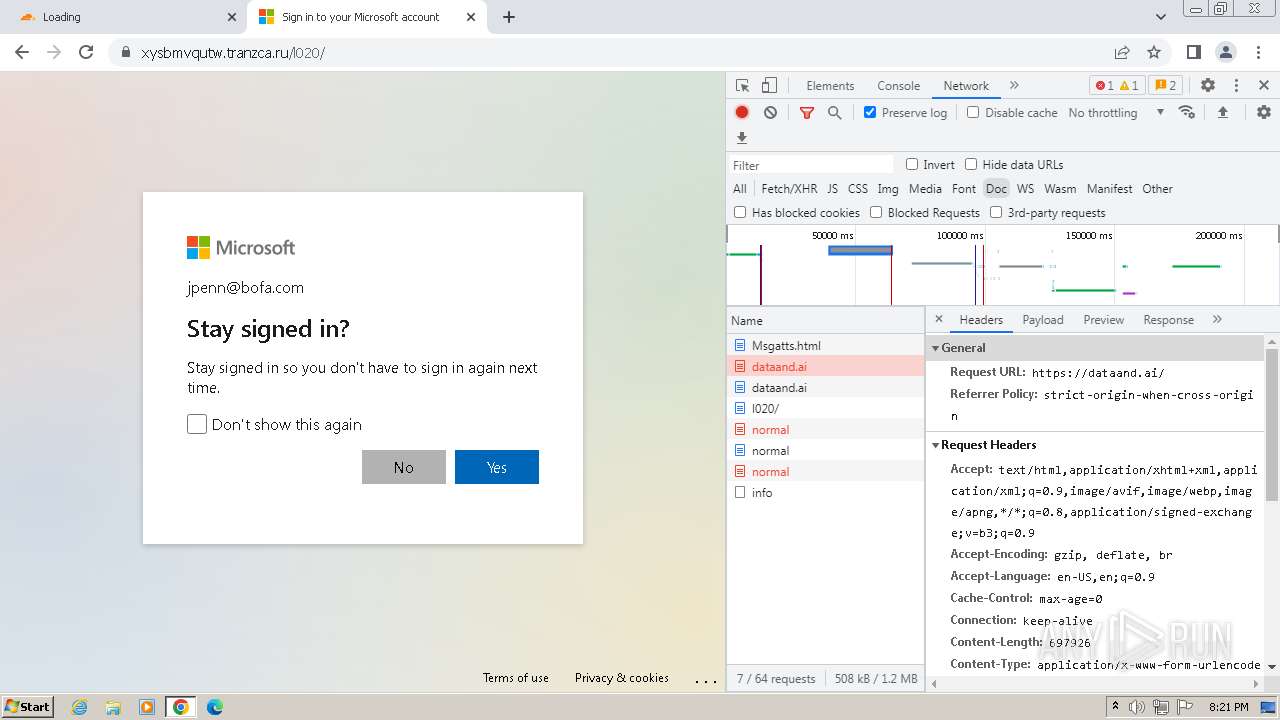
Task: Toggle the device toolbar icon
Action: tap(769, 86)
